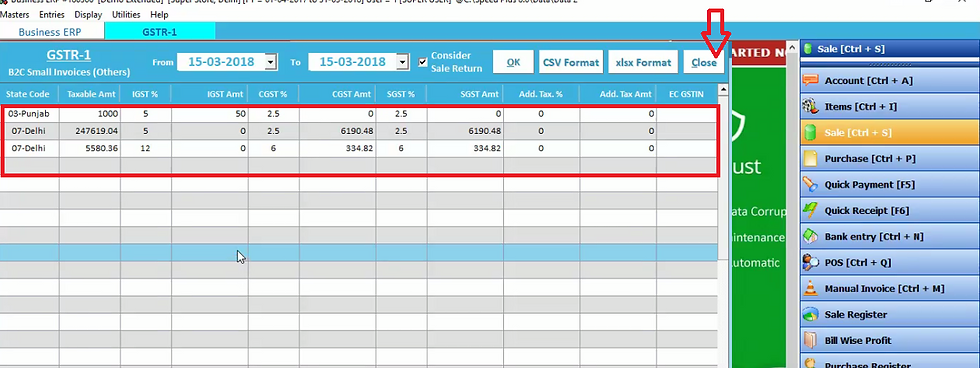Click the Close button

tap(704, 62)
